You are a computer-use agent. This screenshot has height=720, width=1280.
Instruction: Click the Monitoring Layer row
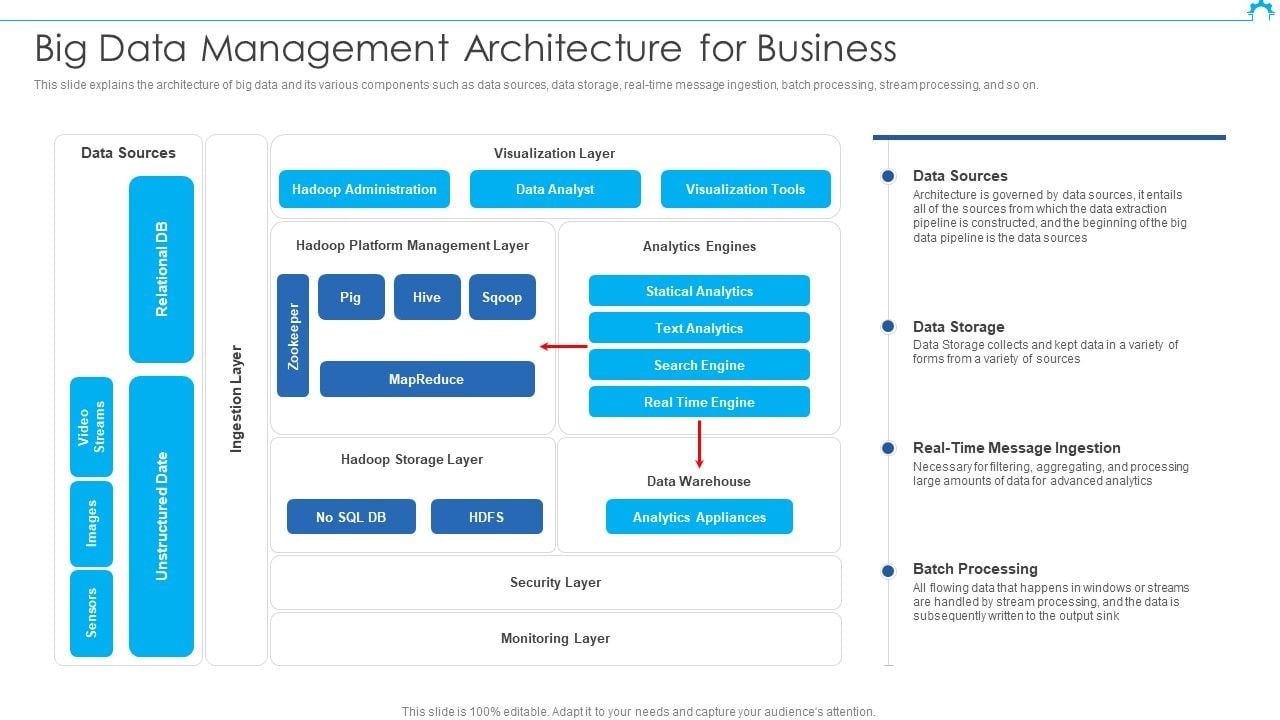click(x=556, y=638)
